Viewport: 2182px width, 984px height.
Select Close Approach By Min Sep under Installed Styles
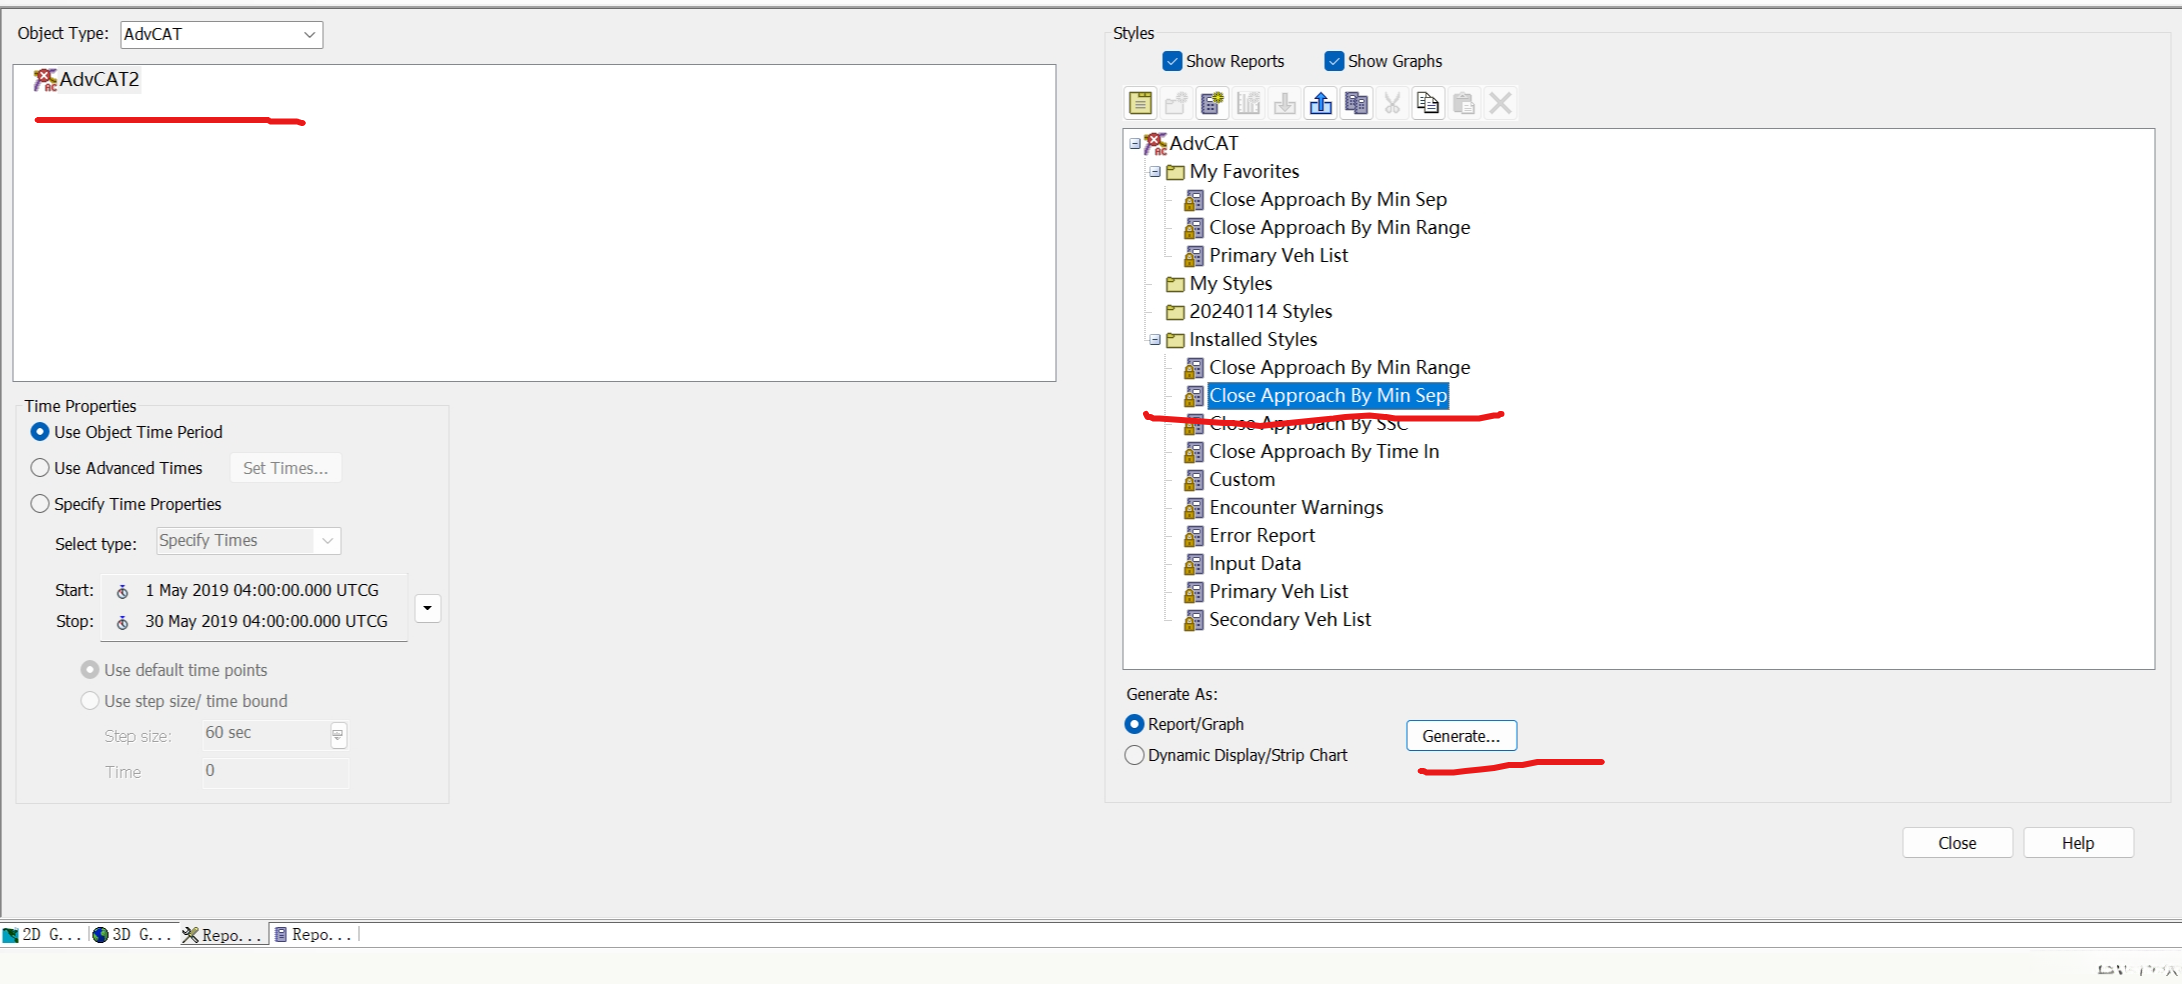coord(1328,396)
